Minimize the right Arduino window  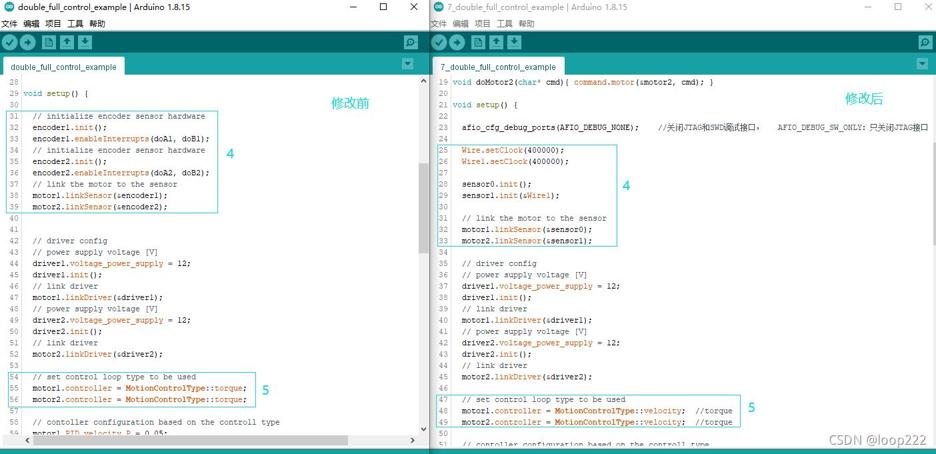pyautogui.click(x=868, y=7)
